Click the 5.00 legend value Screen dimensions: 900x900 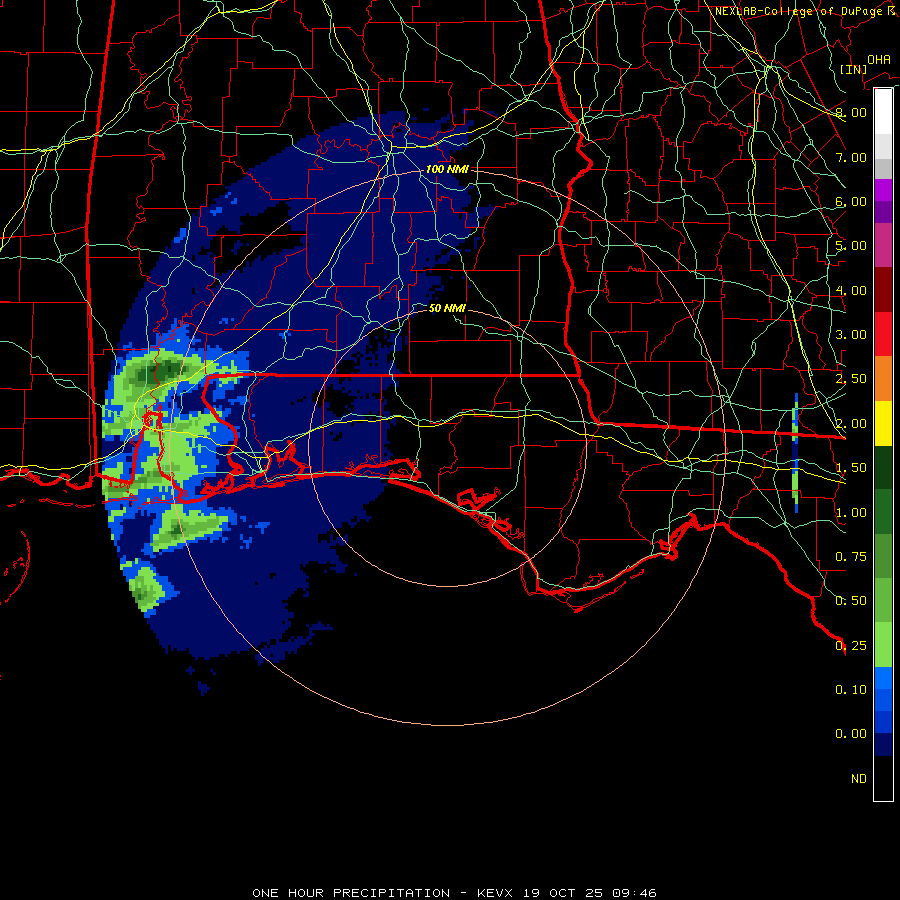point(851,246)
